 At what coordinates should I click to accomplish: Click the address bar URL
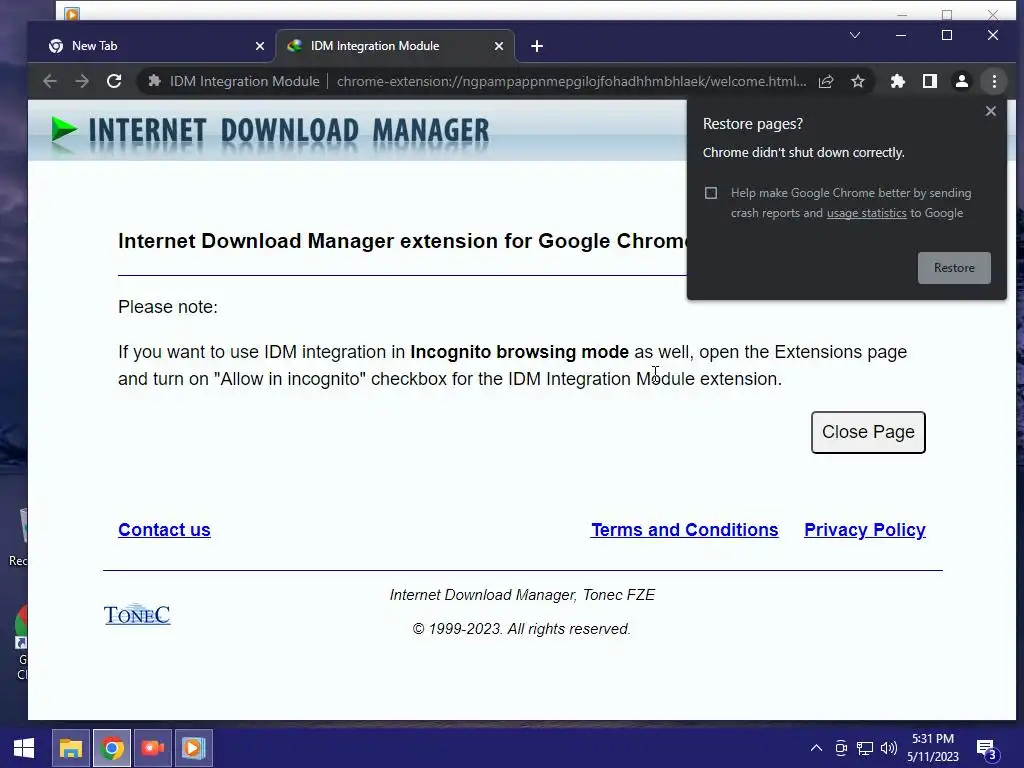click(571, 81)
